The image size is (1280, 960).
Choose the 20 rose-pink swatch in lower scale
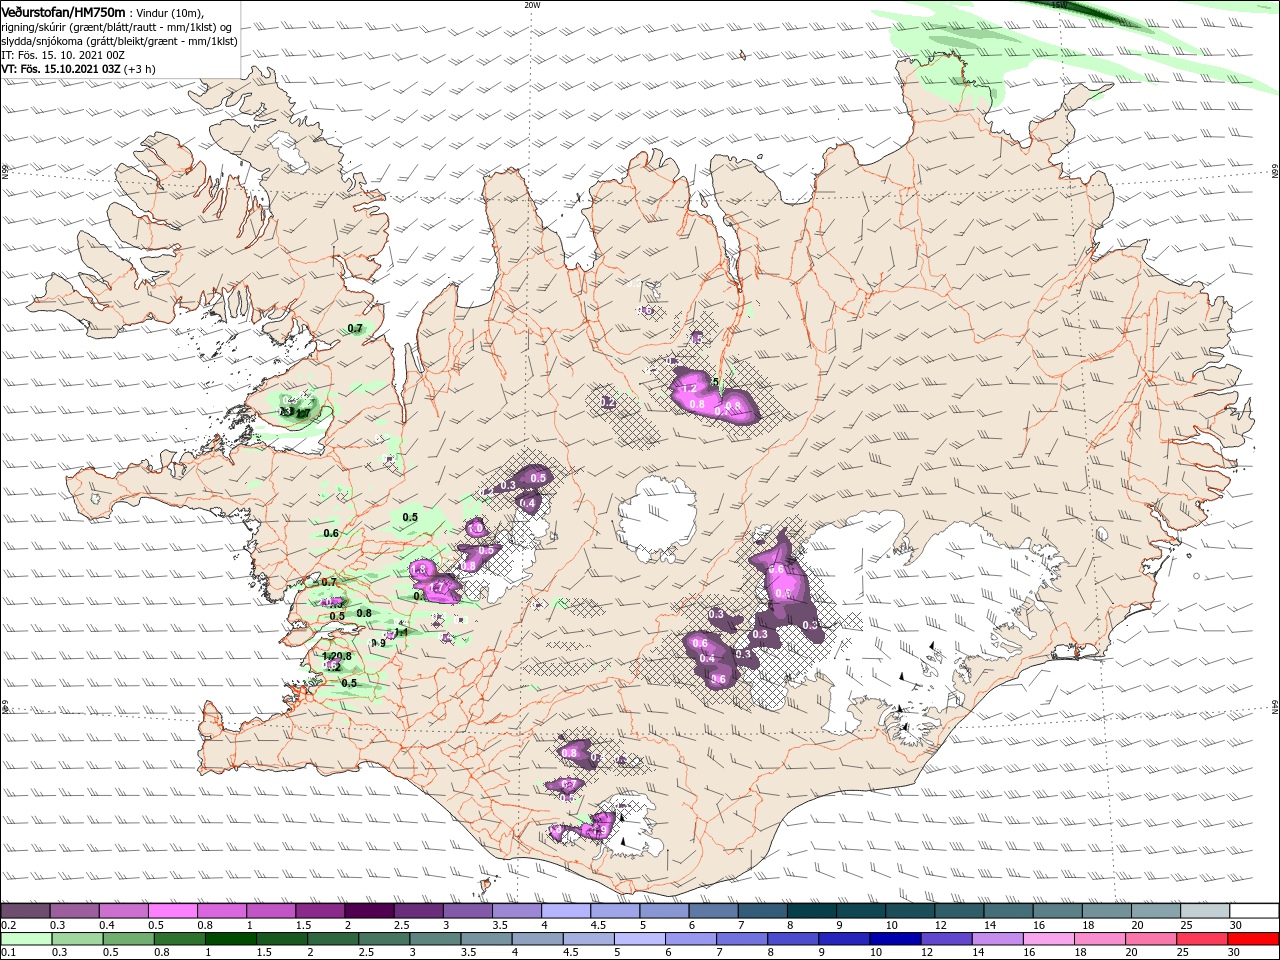pos(1152,939)
